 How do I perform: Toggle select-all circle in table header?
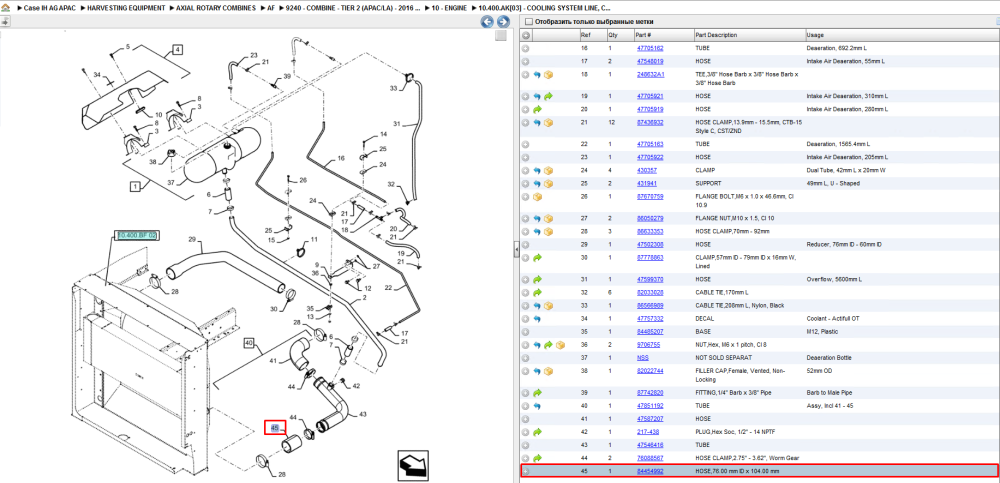526,35
